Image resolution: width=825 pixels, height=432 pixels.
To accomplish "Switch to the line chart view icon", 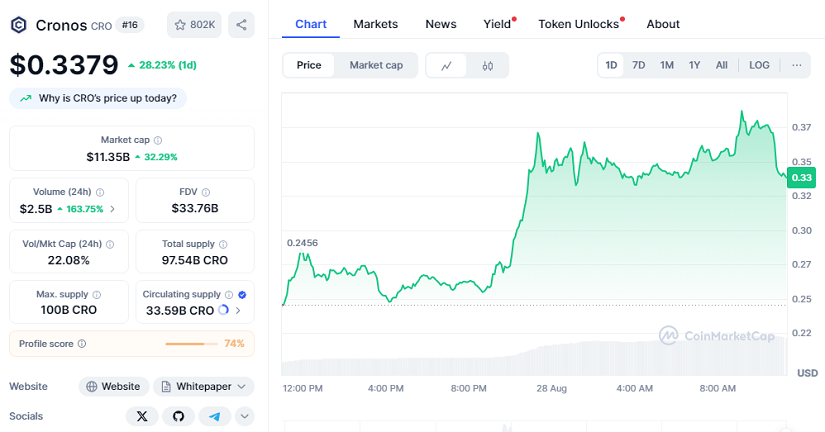I will [x=447, y=65].
